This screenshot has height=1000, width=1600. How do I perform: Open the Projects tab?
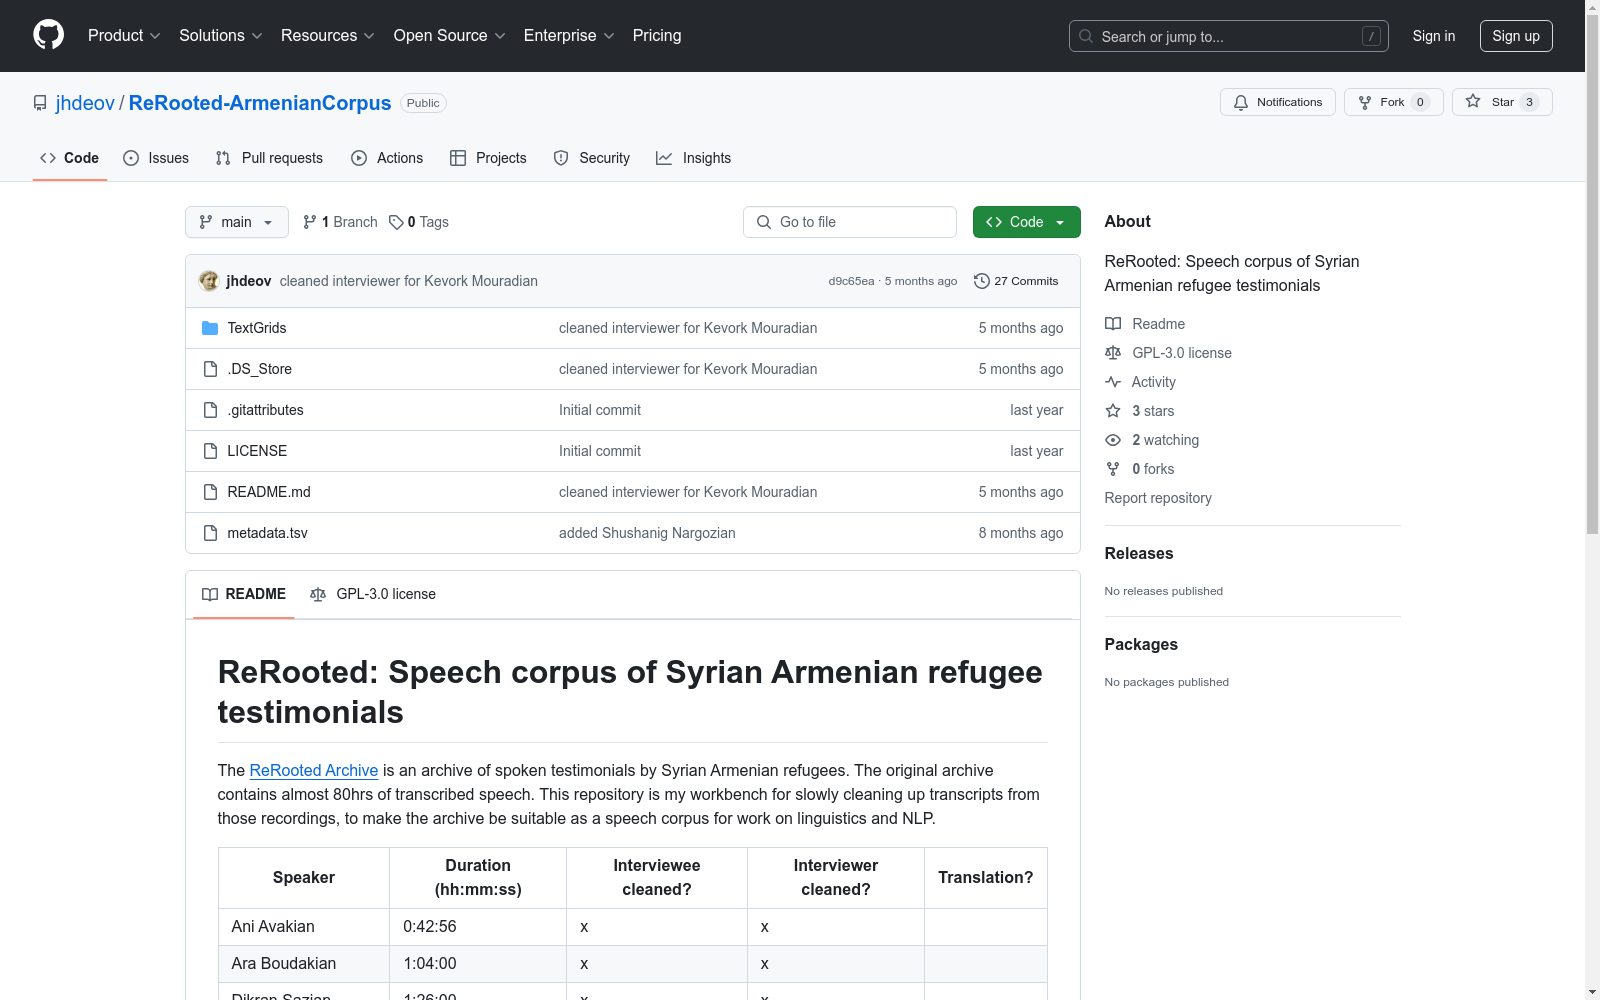click(x=488, y=158)
